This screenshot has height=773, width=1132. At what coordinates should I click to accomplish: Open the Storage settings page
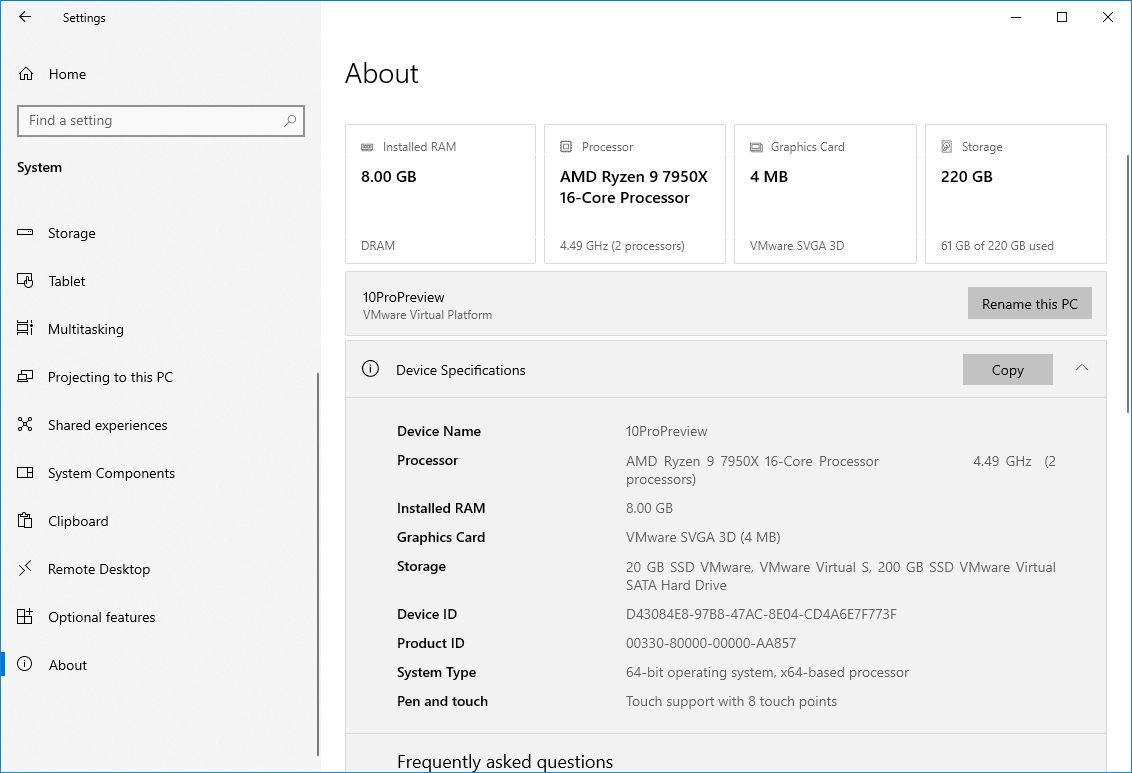[x=159, y=233]
